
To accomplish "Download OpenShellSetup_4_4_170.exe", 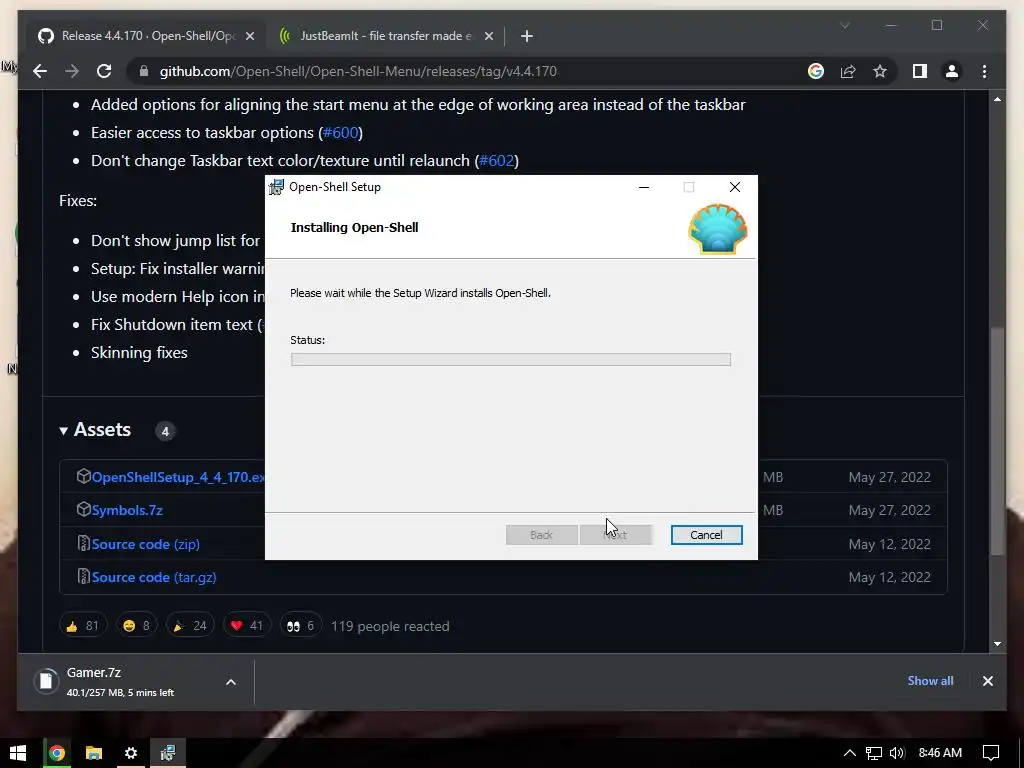I will click(178, 477).
